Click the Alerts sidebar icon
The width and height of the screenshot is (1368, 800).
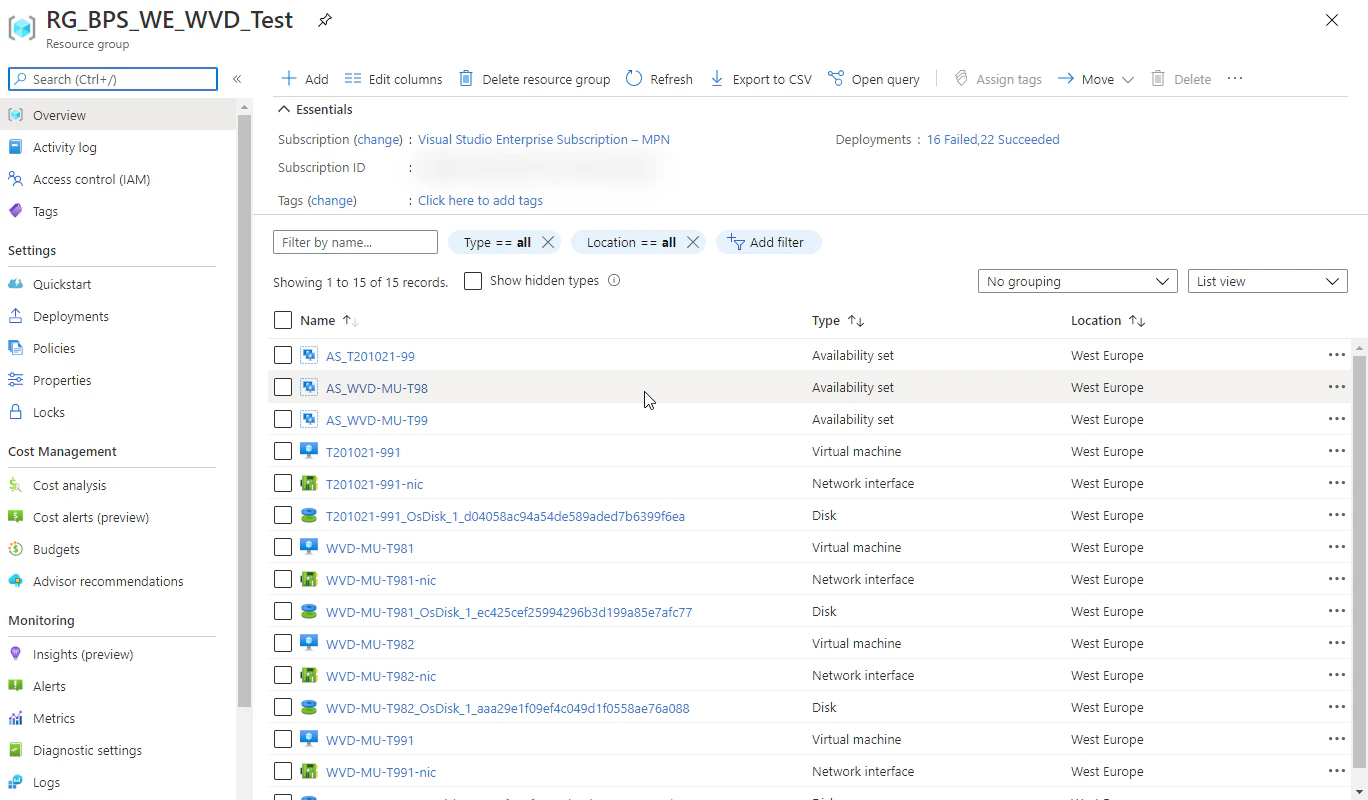pyautogui.click(x=15, y=686)
